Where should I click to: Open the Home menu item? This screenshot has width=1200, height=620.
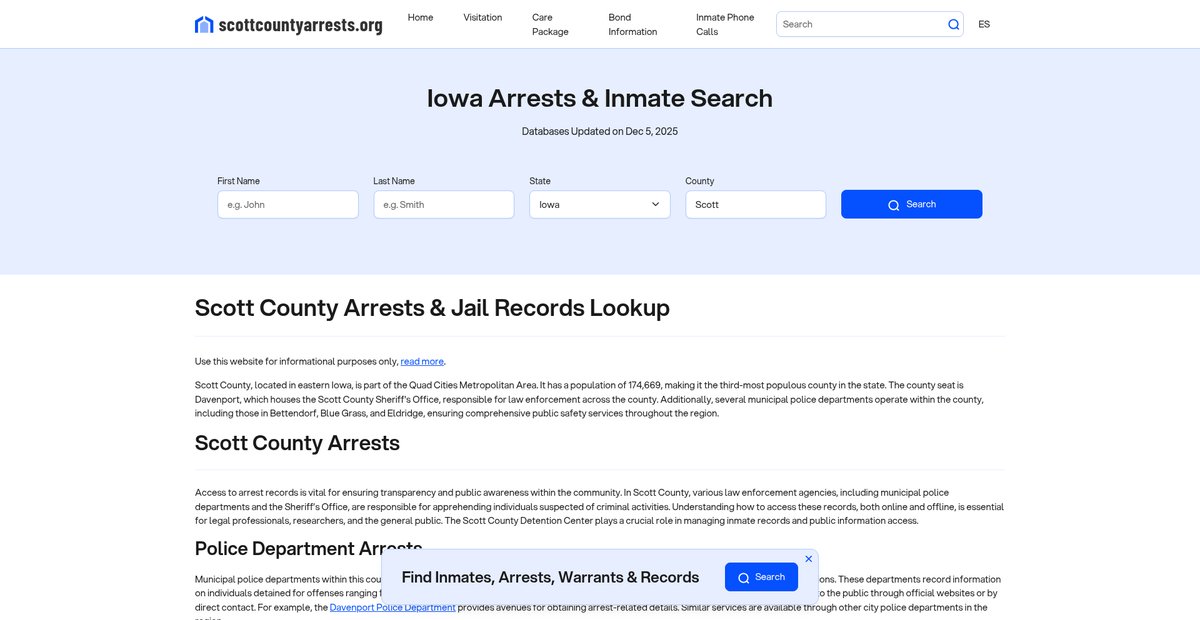coord(421,17)
